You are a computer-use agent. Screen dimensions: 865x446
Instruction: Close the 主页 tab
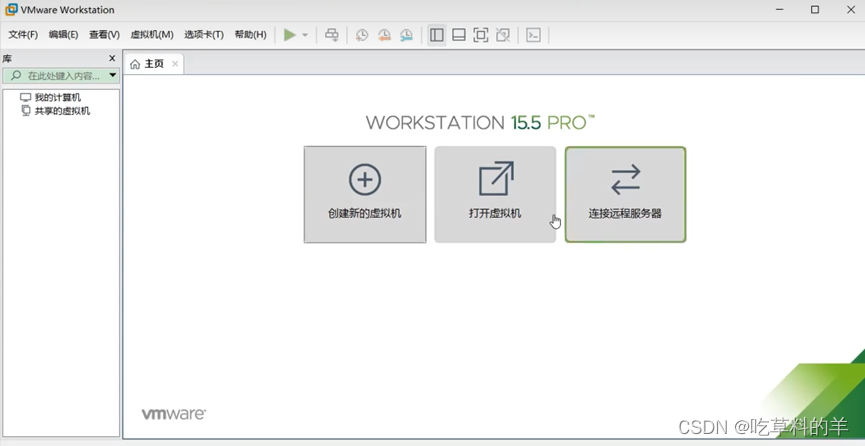175,64
